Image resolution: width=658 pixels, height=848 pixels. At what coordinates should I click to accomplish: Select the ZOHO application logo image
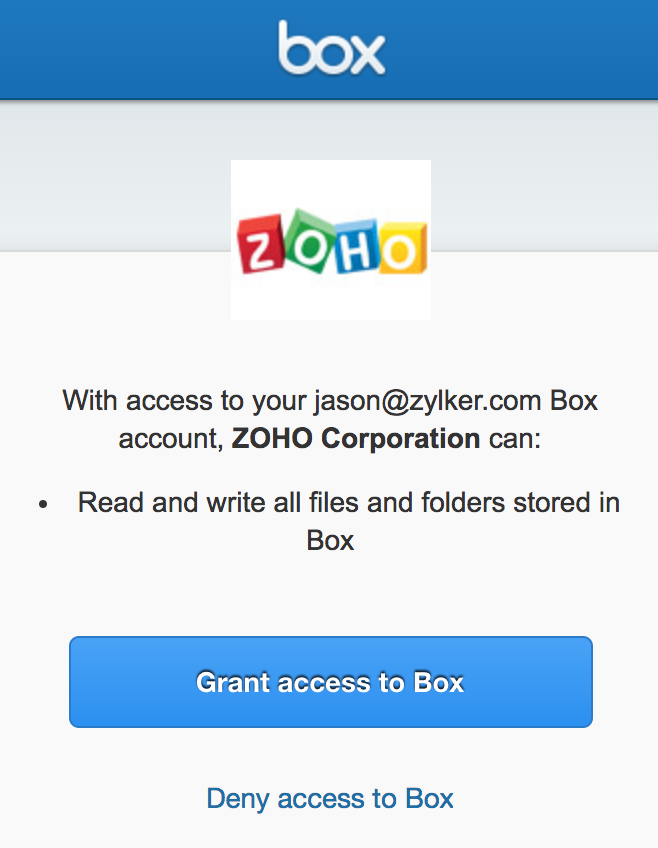click(x=331, y=240)
